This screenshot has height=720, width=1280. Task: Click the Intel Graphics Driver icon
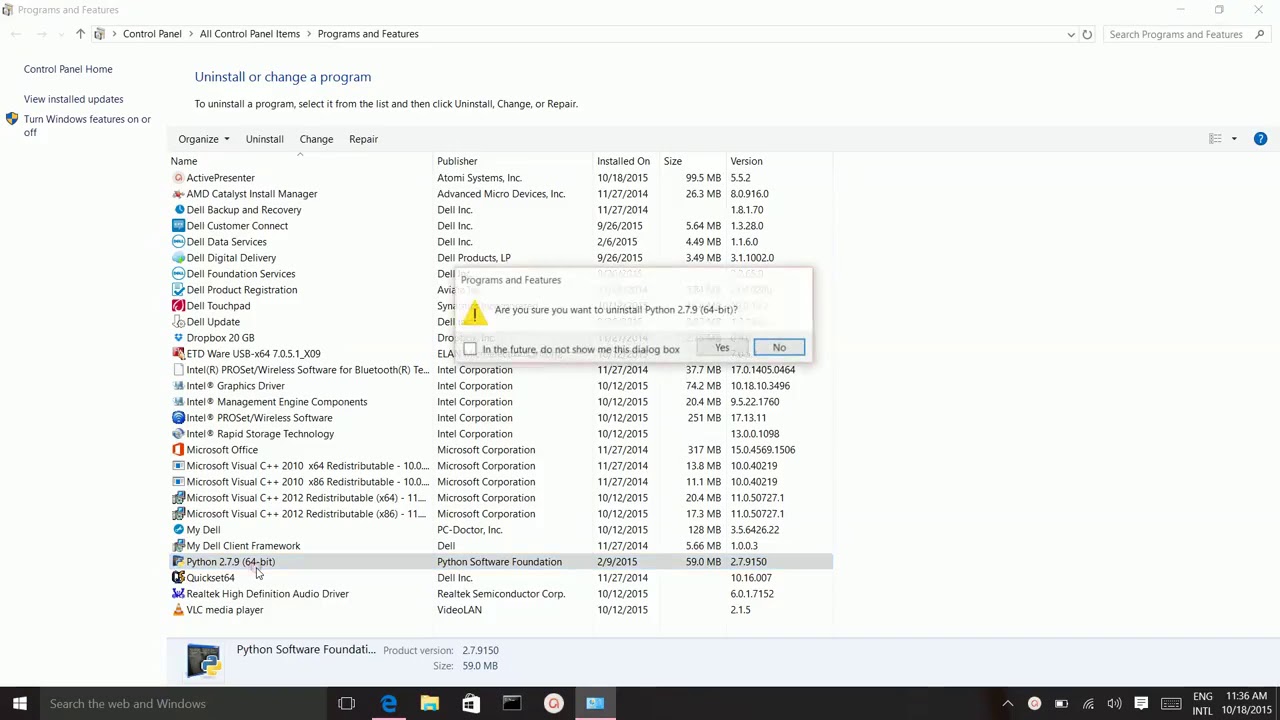pyautogui.click(x=178, y=386)
